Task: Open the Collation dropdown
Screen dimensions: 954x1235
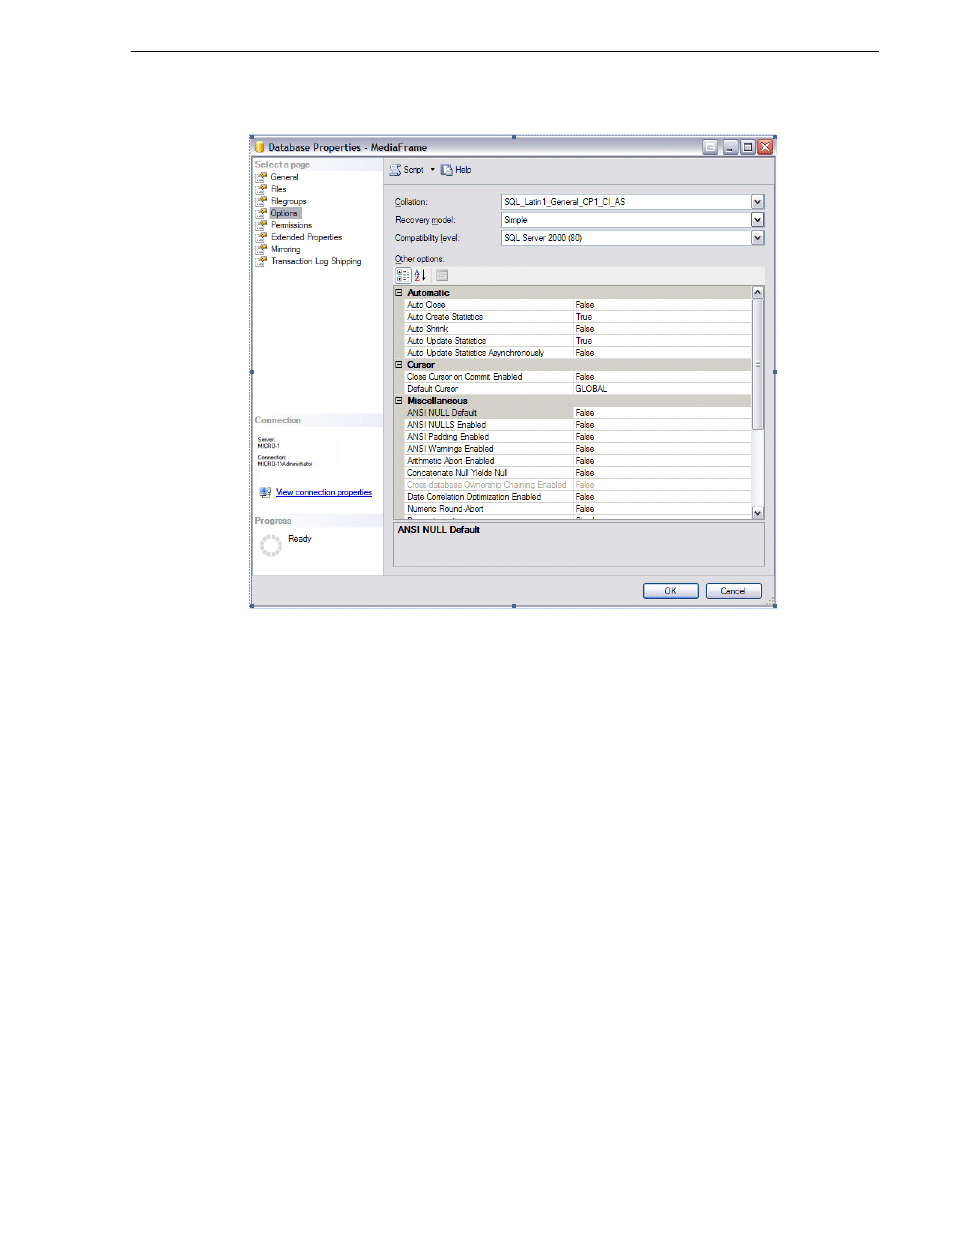Action: coord(757,202)
